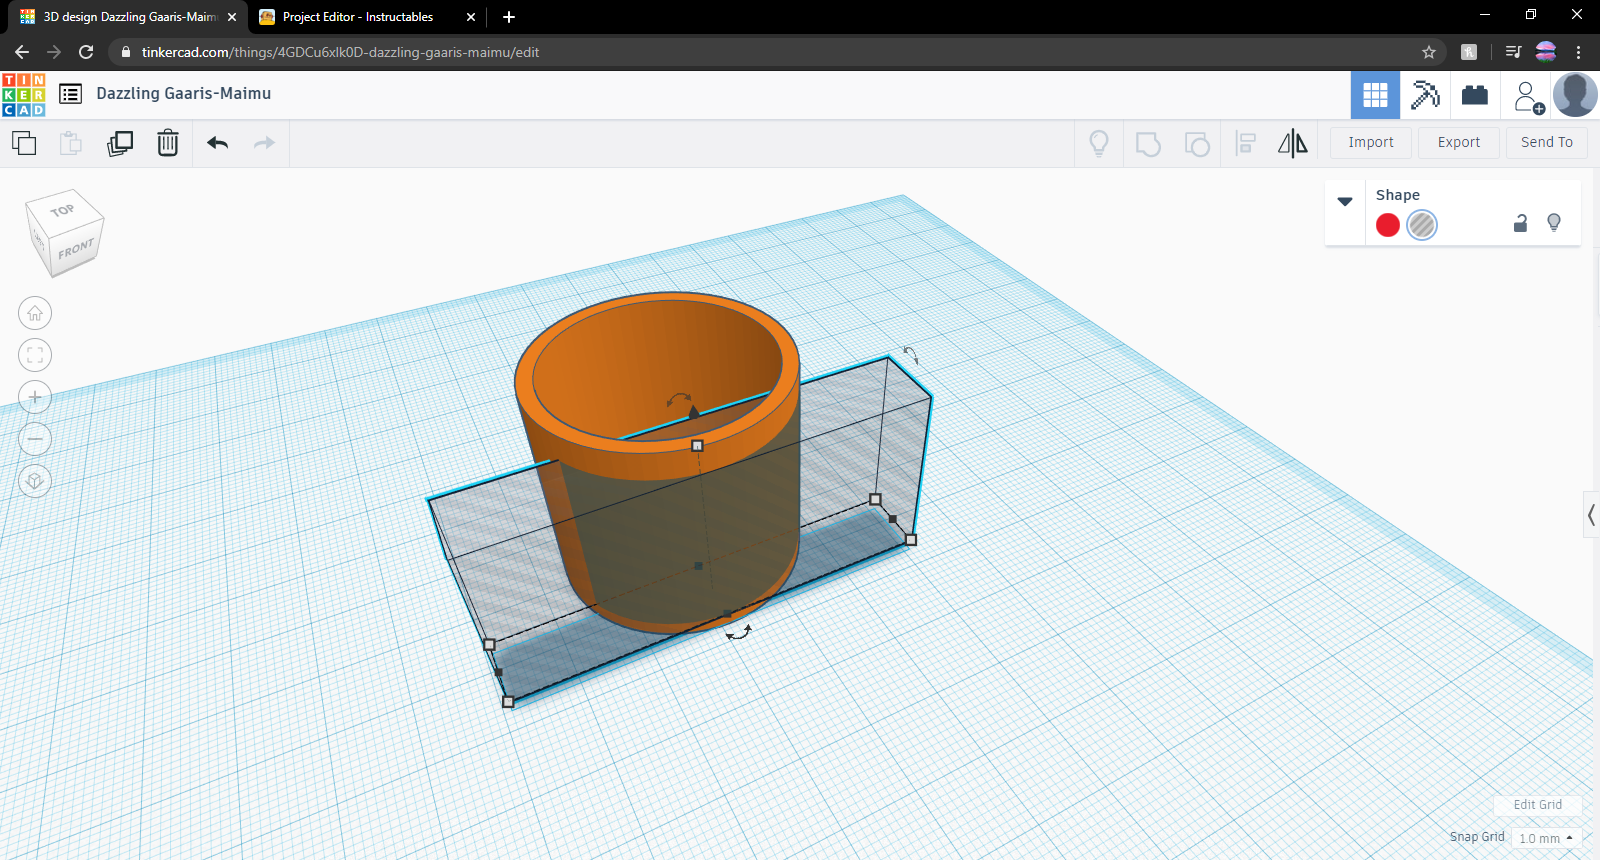Click the invite people icon

click(x=1528, y=97)
